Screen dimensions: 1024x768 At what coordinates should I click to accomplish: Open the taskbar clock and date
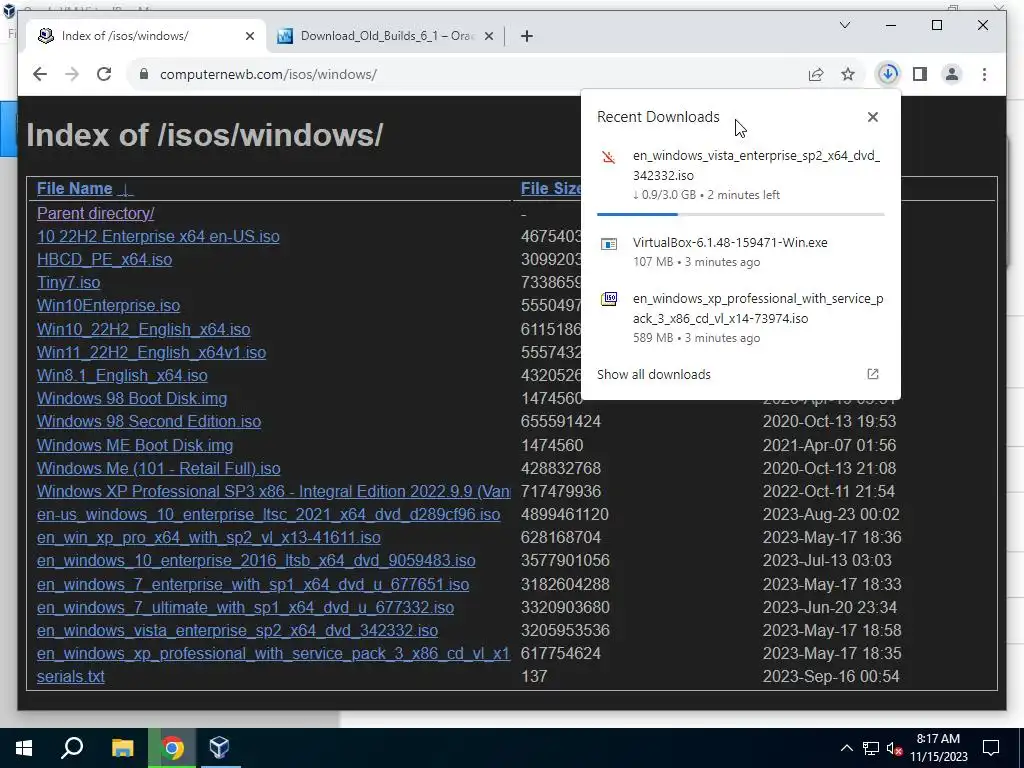point(938,748)
